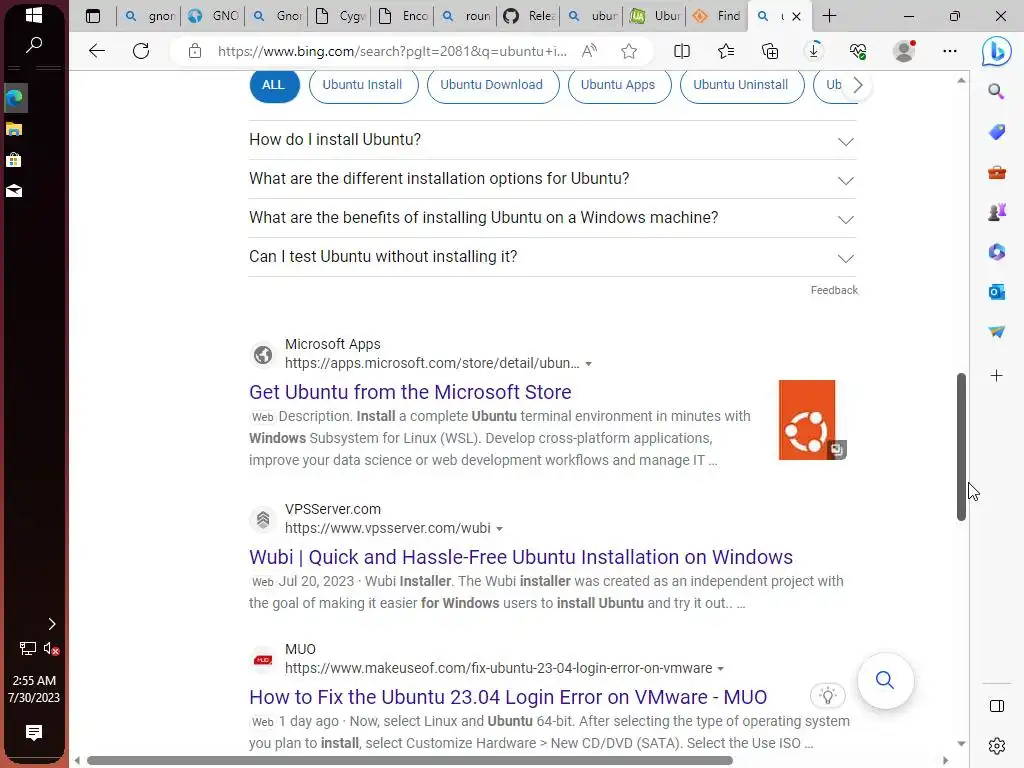Open Collections panel
The height and width of the screenshot is (768, 1024).
pos(770,51)
